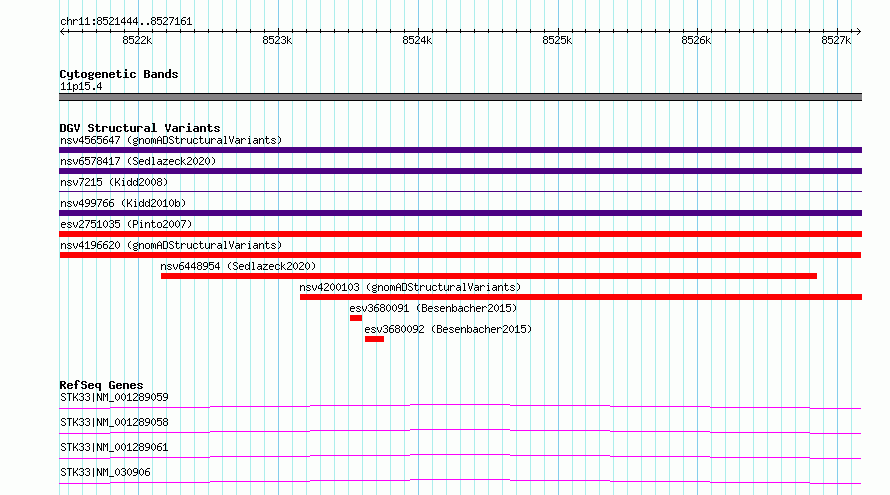Click the chr11:8521444..8527161 coordinate label

click(x=126, y=22)
